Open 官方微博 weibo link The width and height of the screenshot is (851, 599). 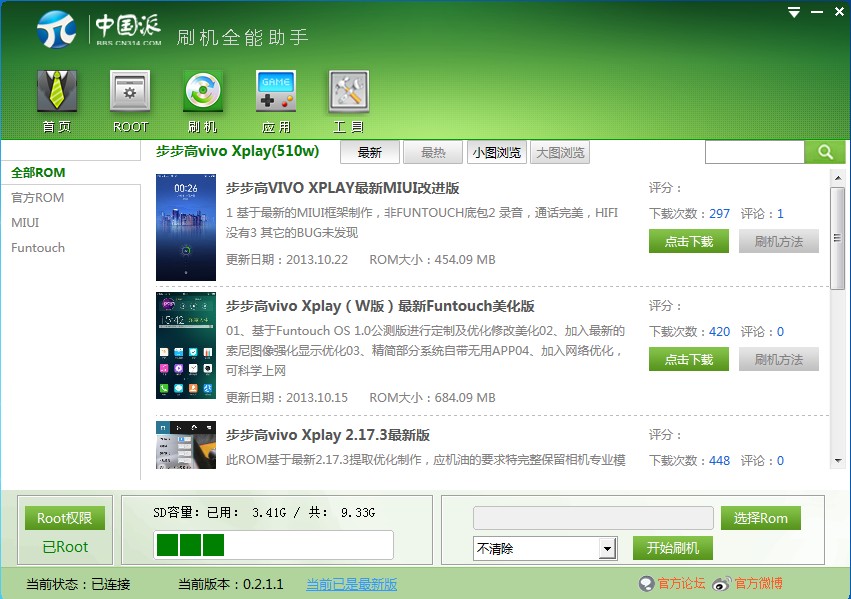click(x=748, y=584)
